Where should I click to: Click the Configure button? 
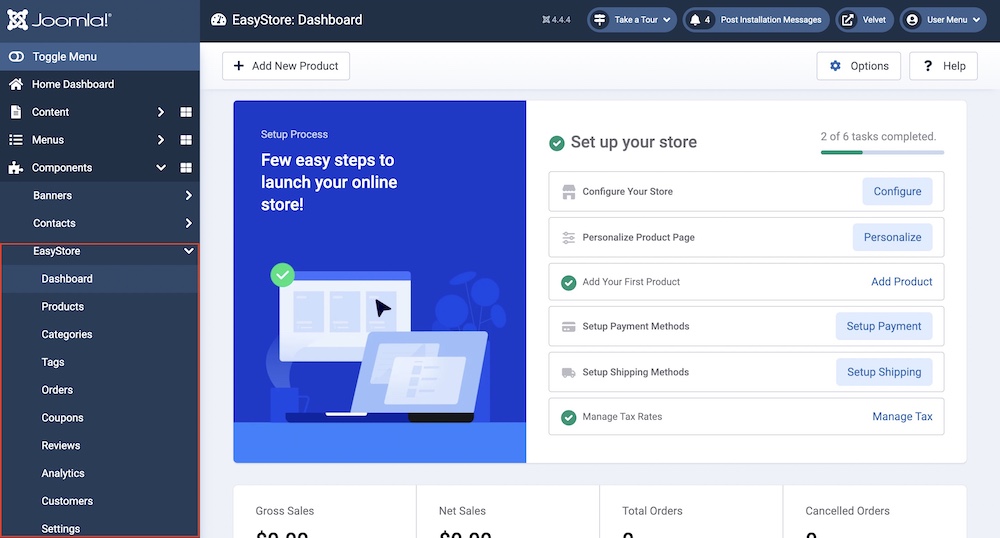click(897, 191)
